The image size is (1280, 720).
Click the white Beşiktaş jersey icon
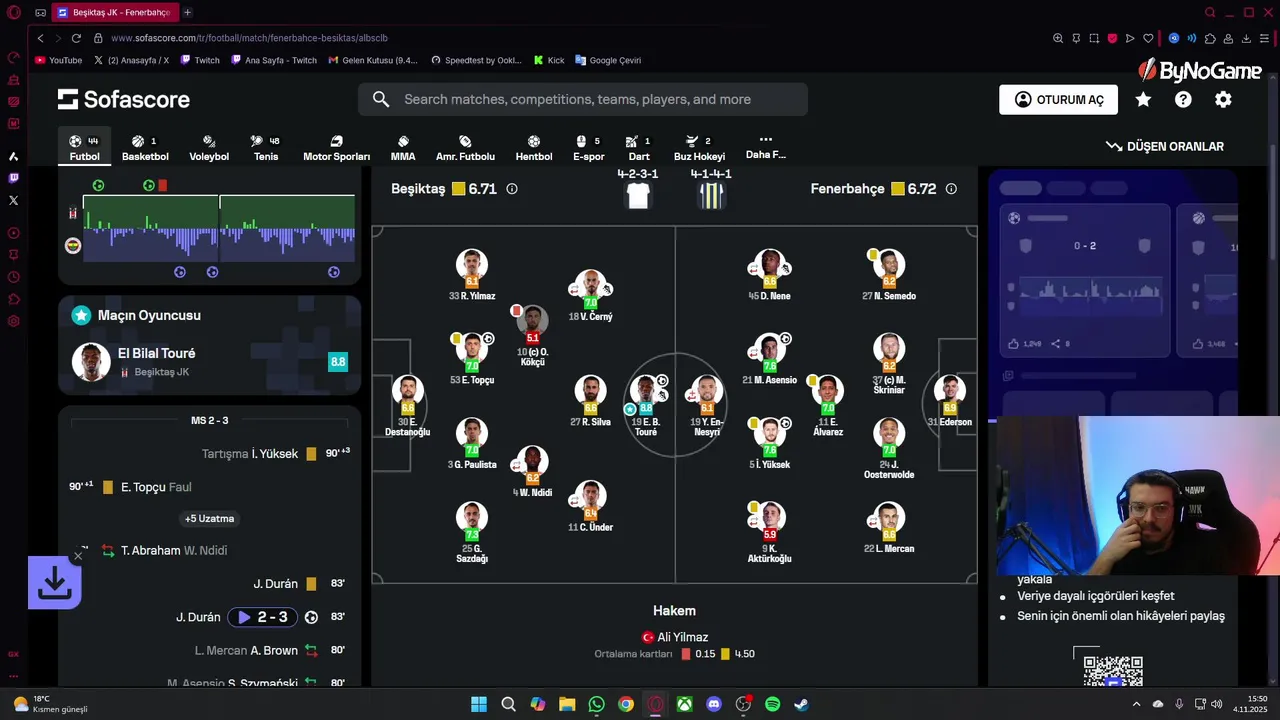[638, 195]
